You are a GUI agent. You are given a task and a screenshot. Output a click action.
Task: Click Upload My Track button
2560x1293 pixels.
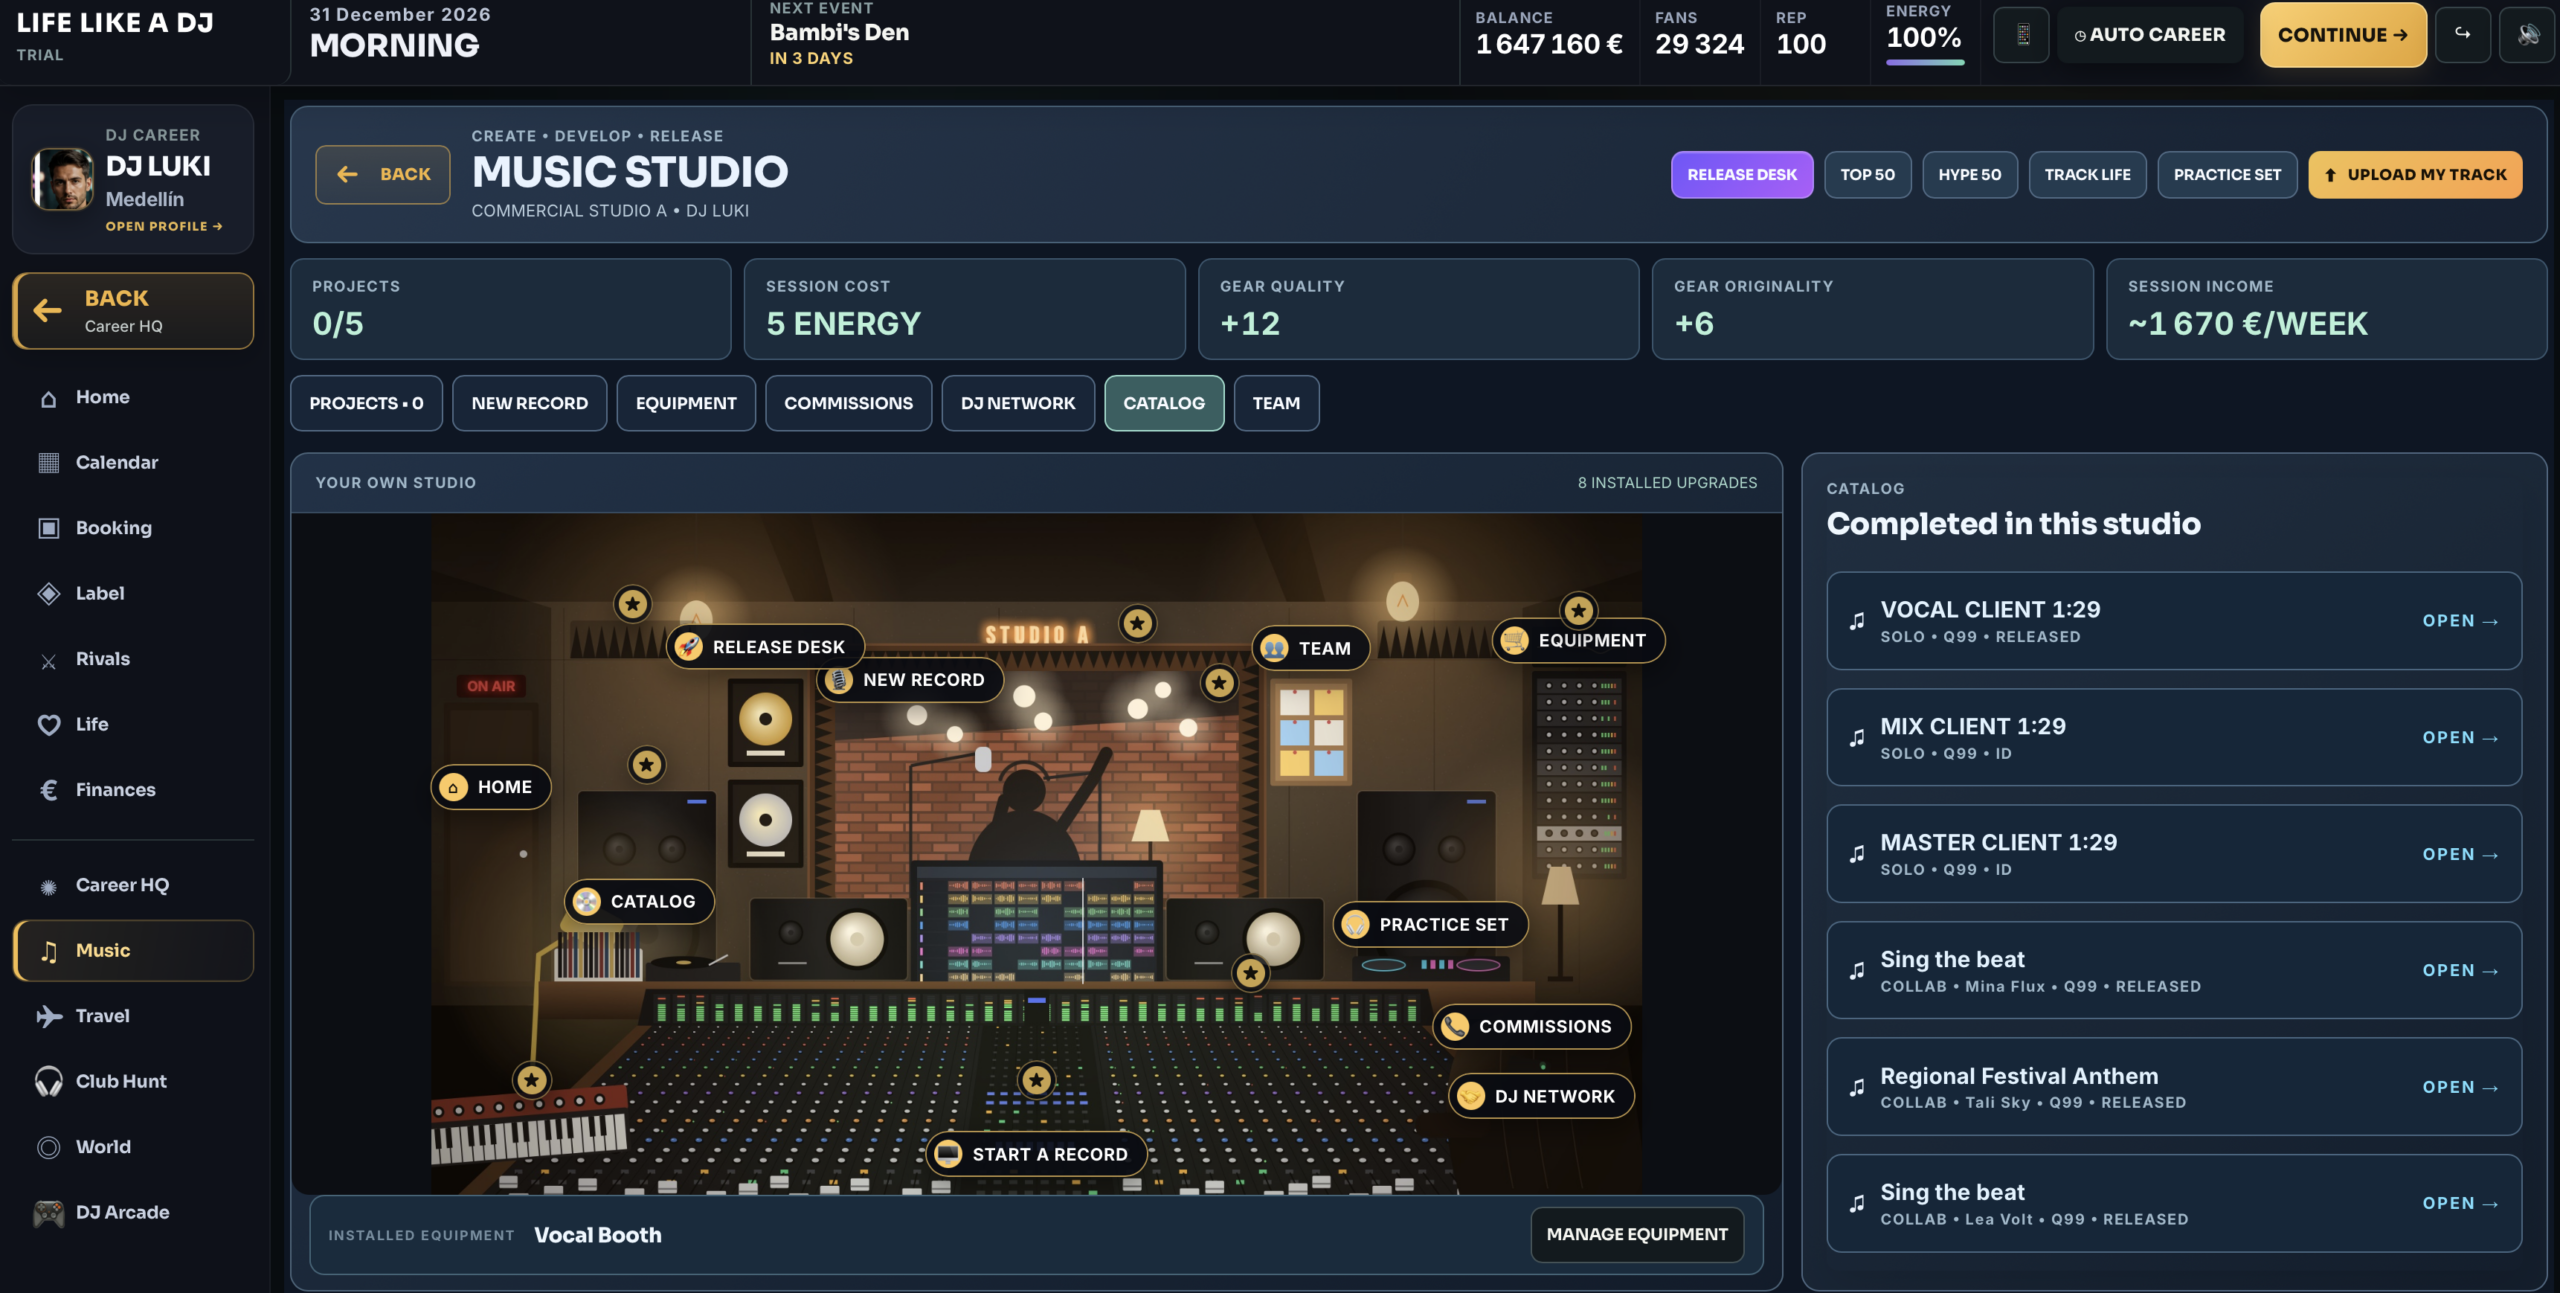pyautogui.click(x=2415, y=175)
